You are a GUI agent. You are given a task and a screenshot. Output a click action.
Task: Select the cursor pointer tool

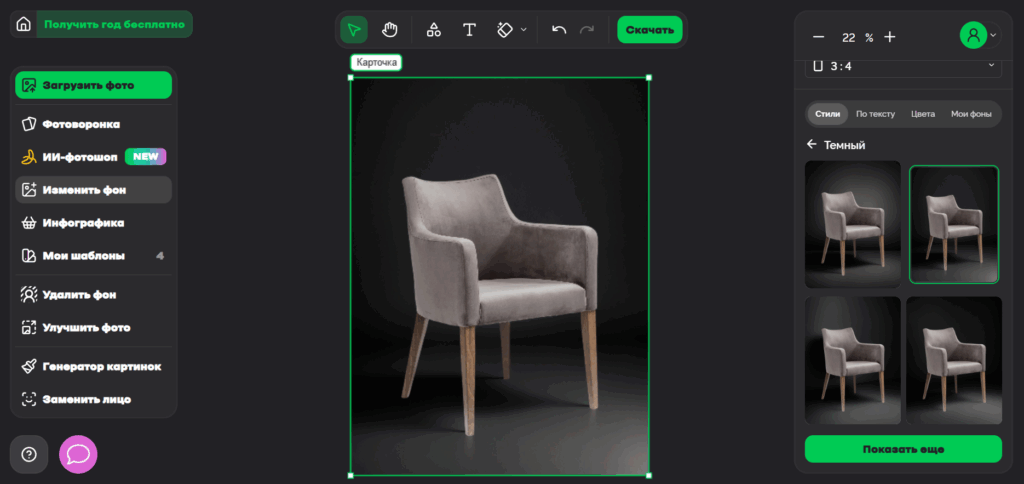pyautogui.click(x=354, y=30)
